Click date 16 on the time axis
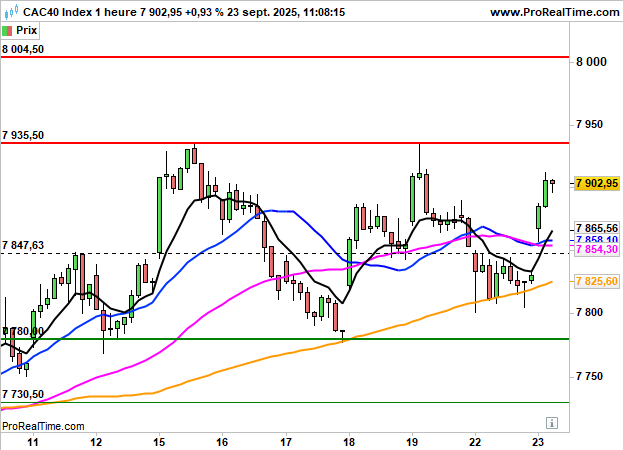Viewport: 623px width, 450px height. (x=222, y=442)
